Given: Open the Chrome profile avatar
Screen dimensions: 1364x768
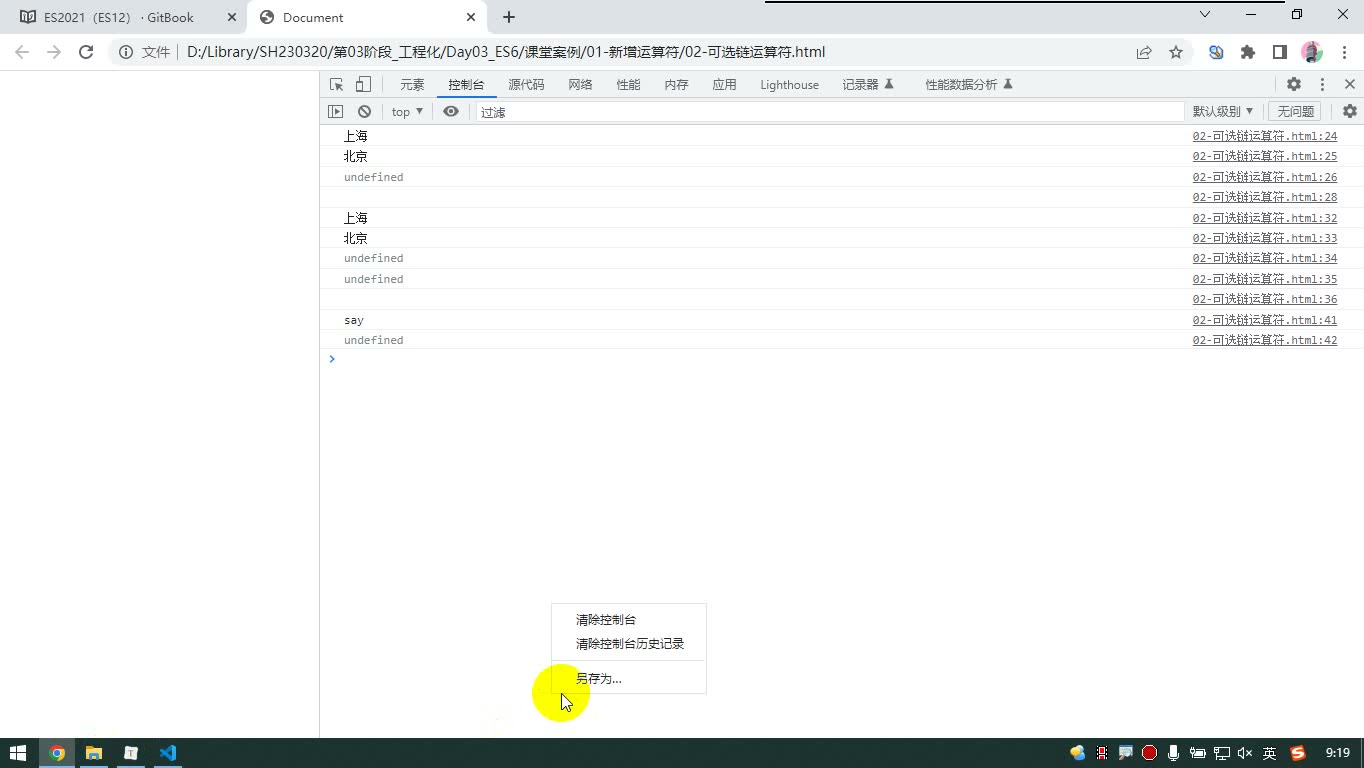Looking at the screenshot, I should pos(1312,52).
